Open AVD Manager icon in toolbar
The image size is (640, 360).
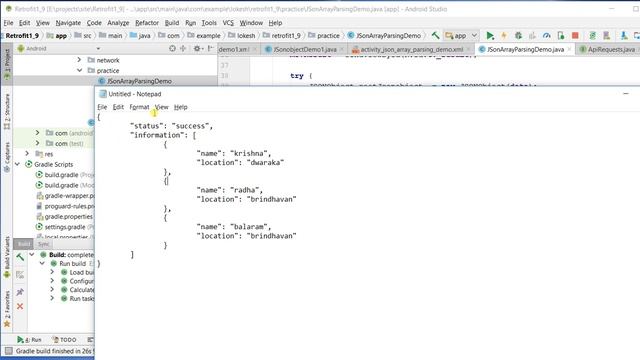[607, 36]
